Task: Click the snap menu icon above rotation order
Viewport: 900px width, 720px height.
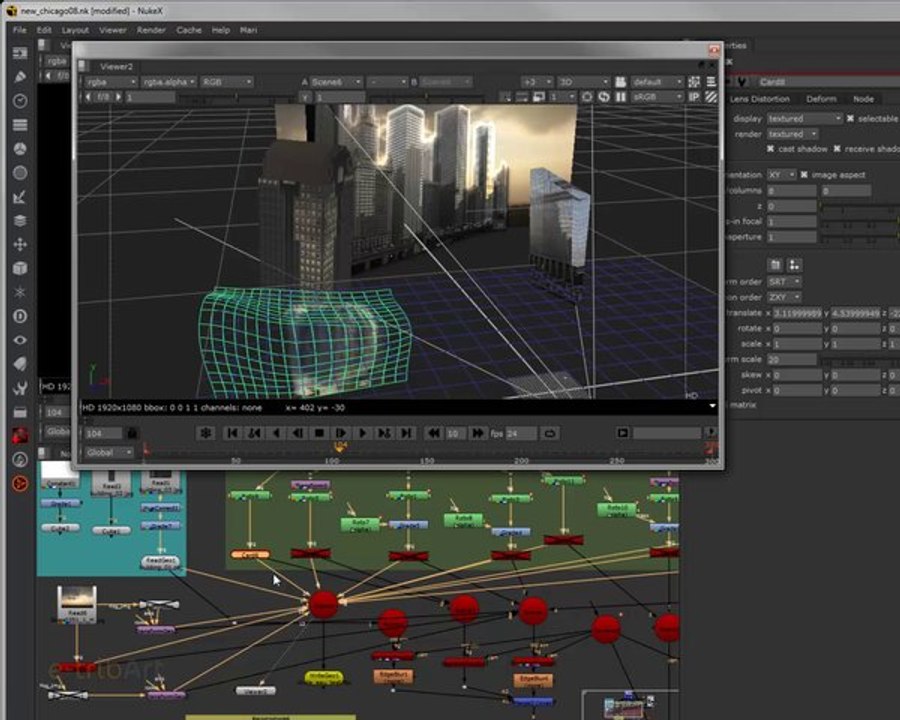Action: (794, 265)
